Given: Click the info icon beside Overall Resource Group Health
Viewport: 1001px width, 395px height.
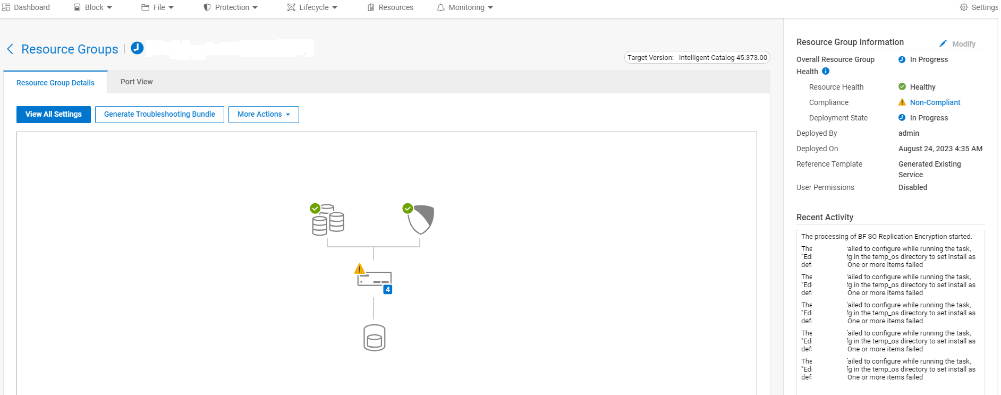Looking at the screenshot, I should click(x=825, y=71).
